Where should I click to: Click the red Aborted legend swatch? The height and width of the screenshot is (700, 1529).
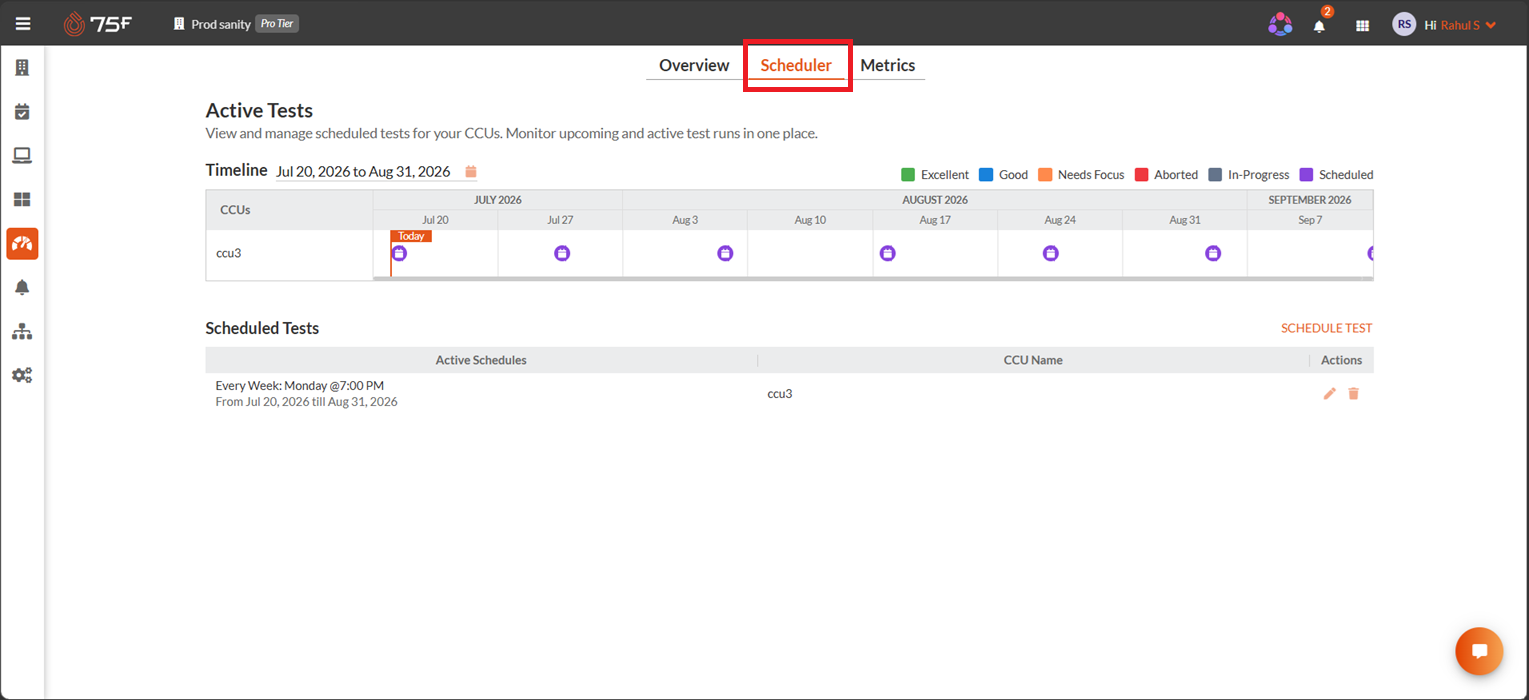(1141, 175)
